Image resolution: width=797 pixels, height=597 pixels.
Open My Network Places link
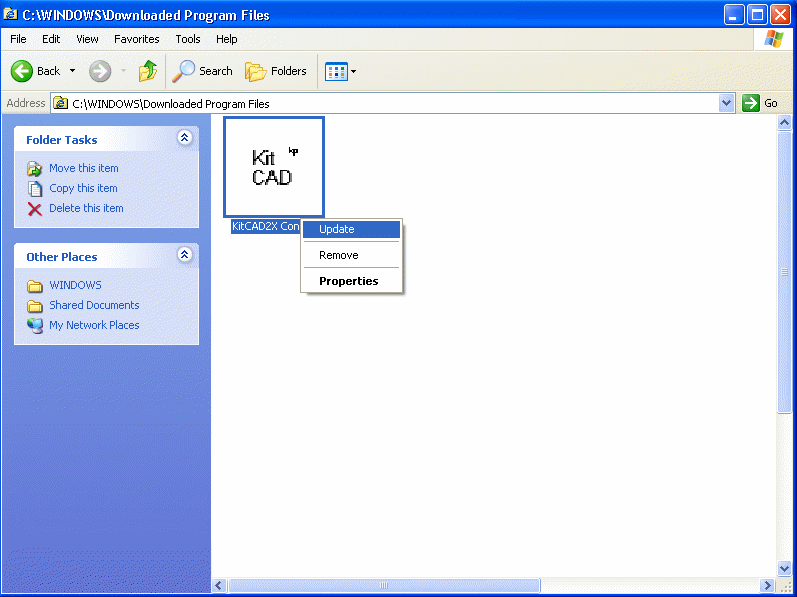[94, 325]
